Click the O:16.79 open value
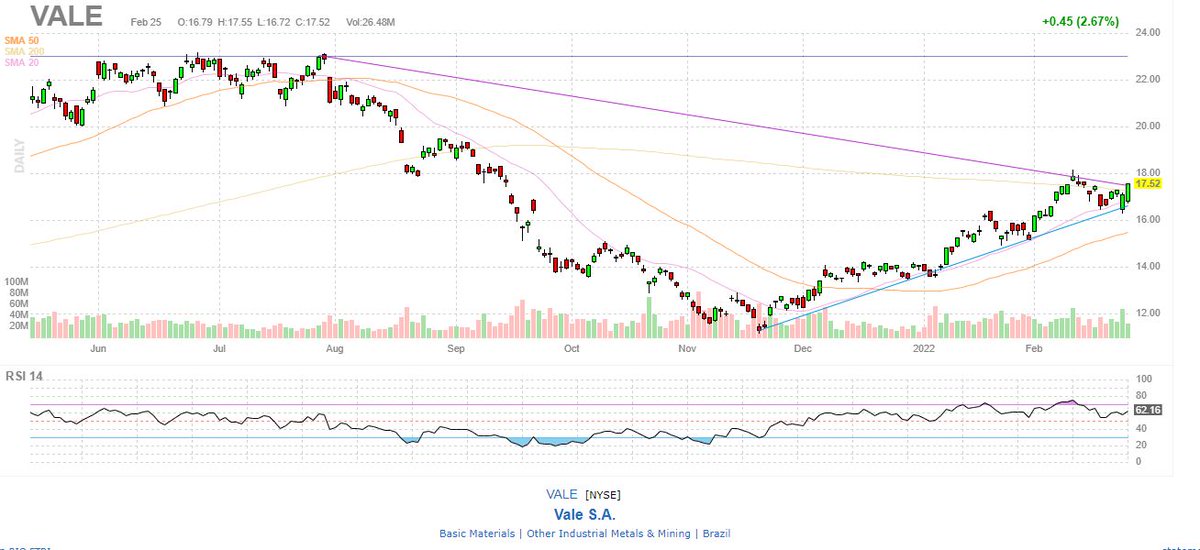 pos(195,21)
